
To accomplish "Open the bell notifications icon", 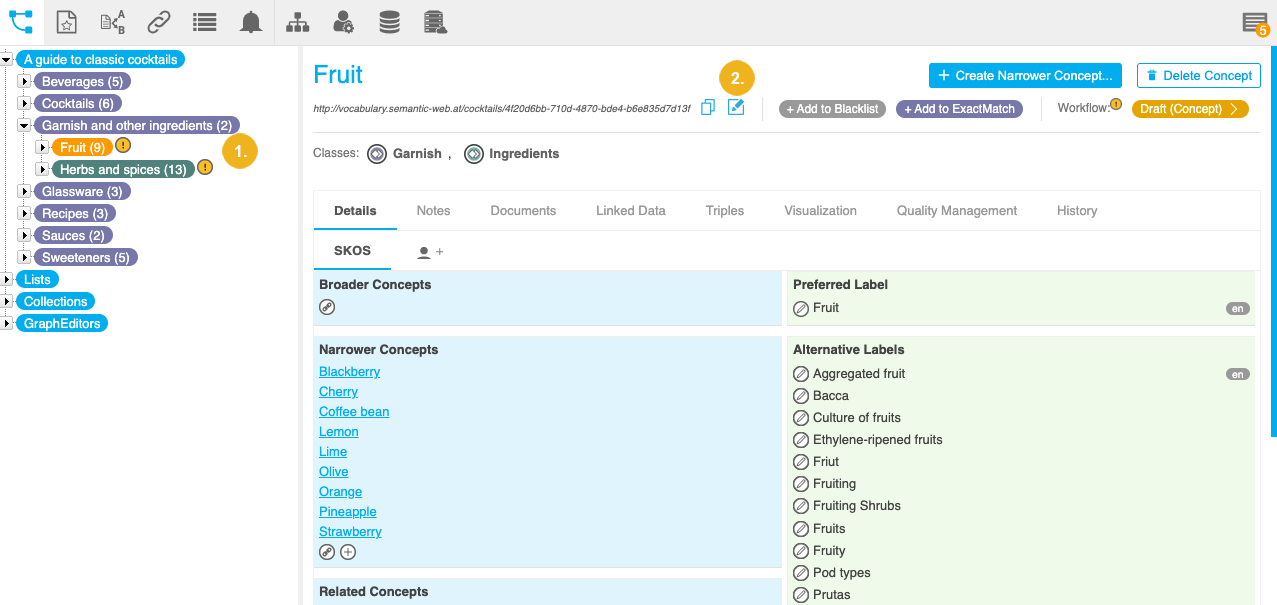I will point(251,22).
